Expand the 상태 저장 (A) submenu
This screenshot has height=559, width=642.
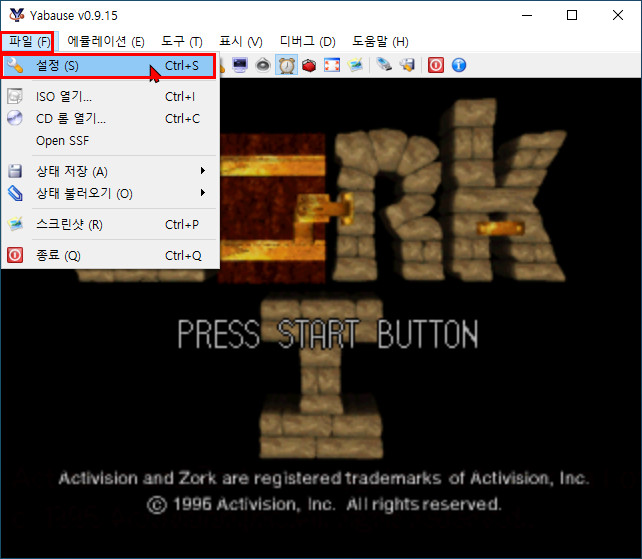tap(109, 171)
